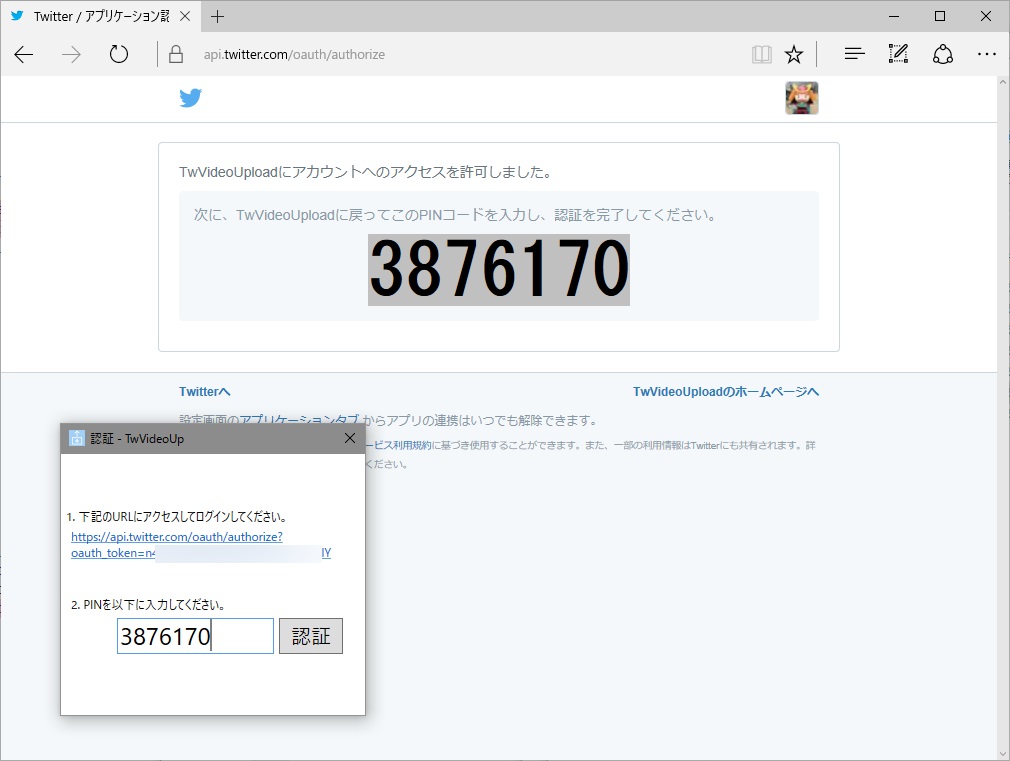This screenshot has width=1010, height=761.
Task: Add the page to favorites with the star
Action: coord(793,54)
